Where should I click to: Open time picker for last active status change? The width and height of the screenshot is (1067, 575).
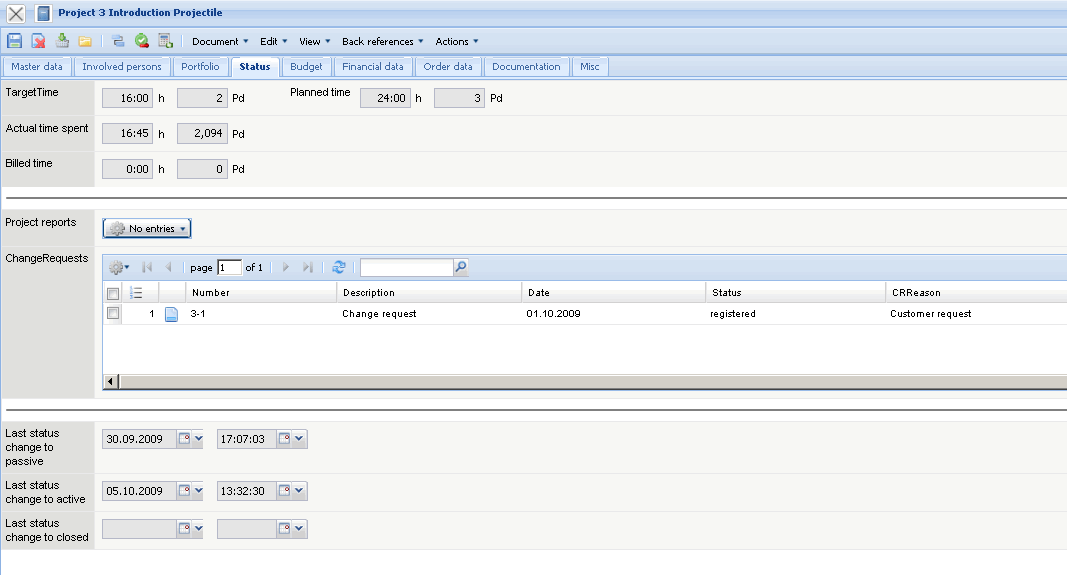click(285, 491)
